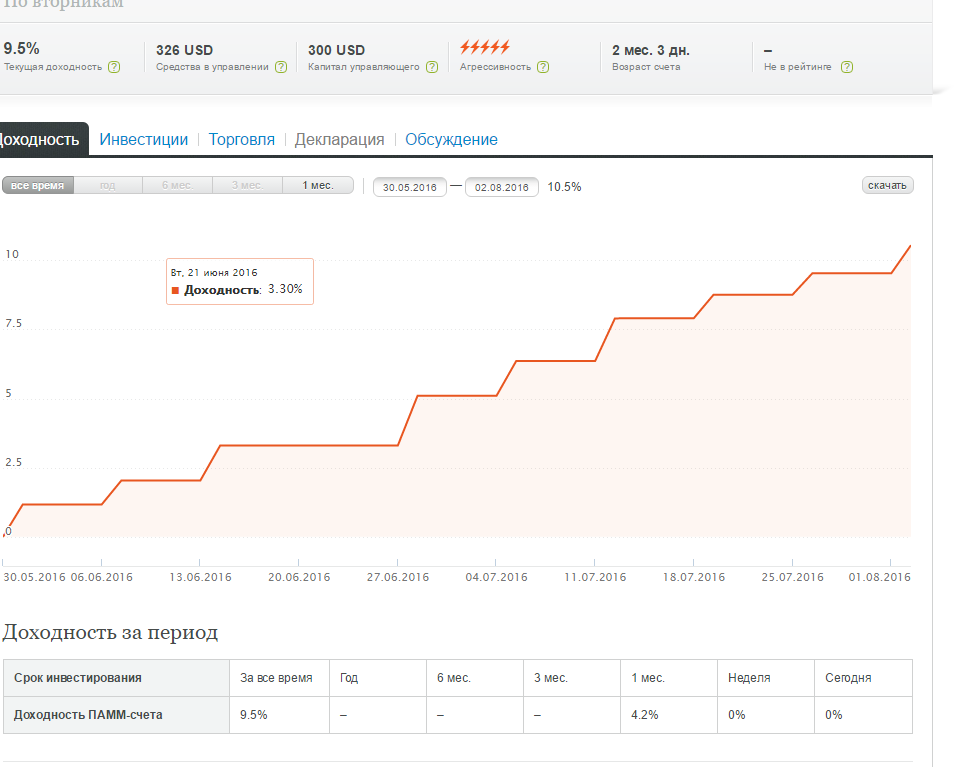Viewport: 955px width, 767px height.
Task: Open the Декларация tab
Action: coord(339,140)
